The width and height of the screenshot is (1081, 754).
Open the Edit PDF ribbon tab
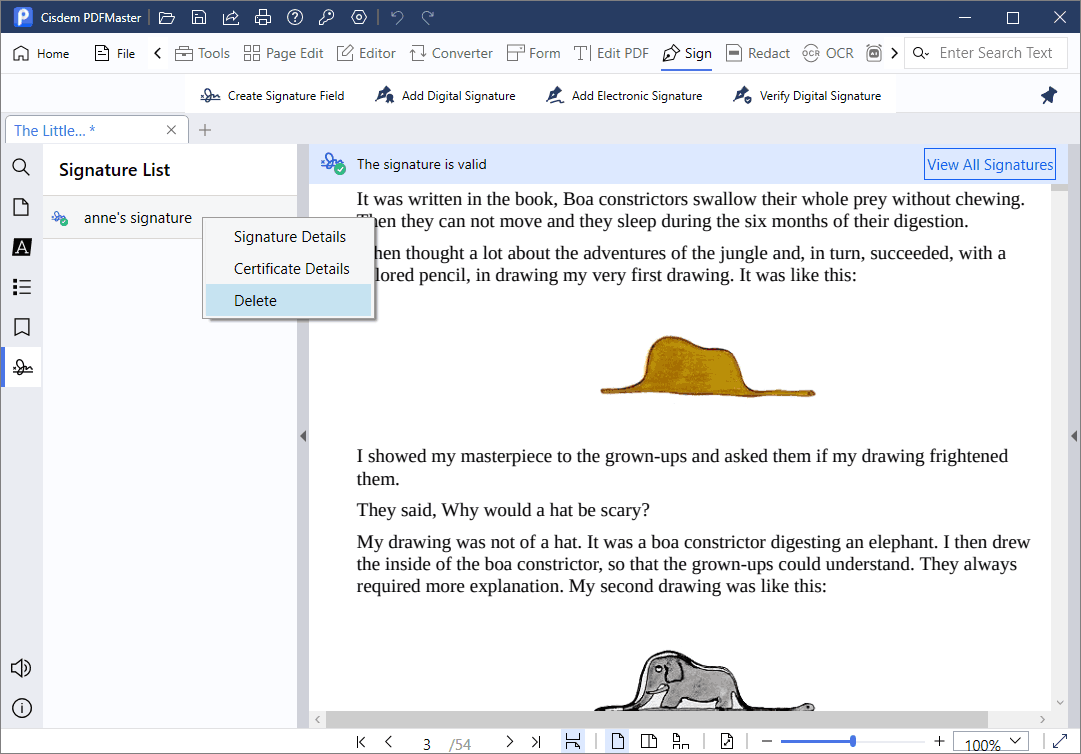[612, 53]
